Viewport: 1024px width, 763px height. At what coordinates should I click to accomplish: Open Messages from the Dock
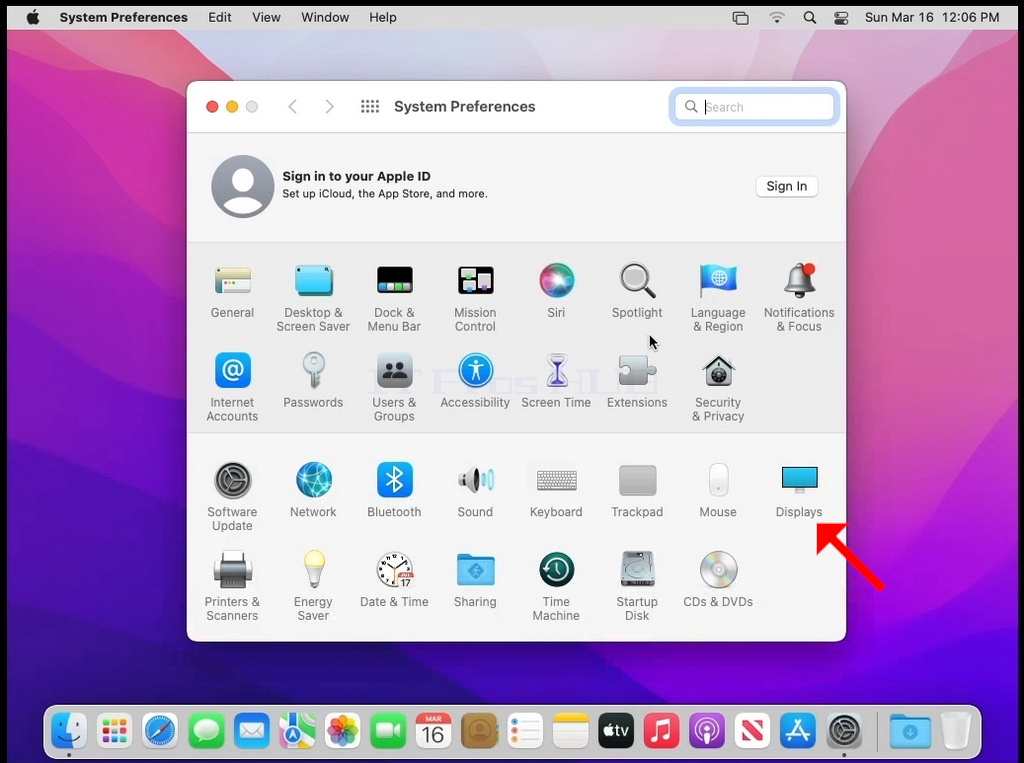click(206, 730)
